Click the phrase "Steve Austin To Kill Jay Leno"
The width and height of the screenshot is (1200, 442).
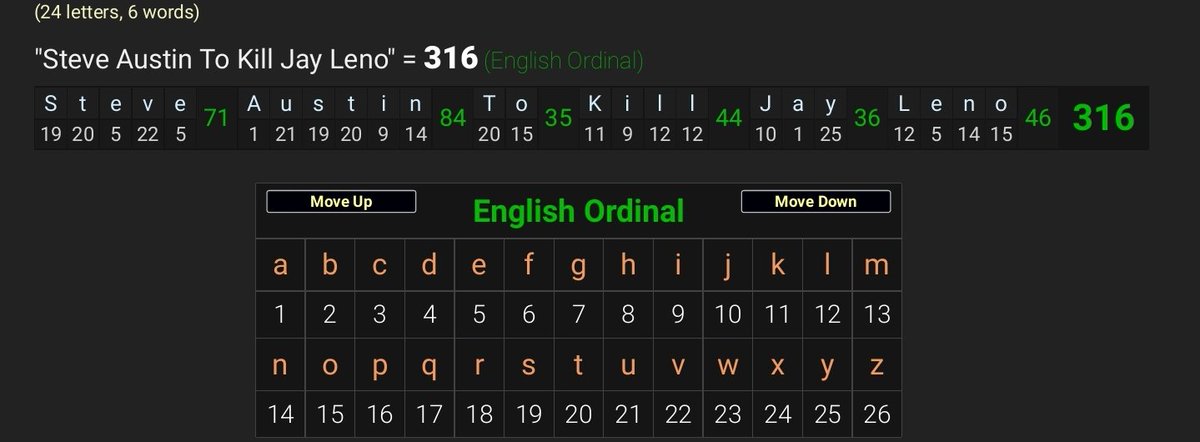(x=216, y=60)
